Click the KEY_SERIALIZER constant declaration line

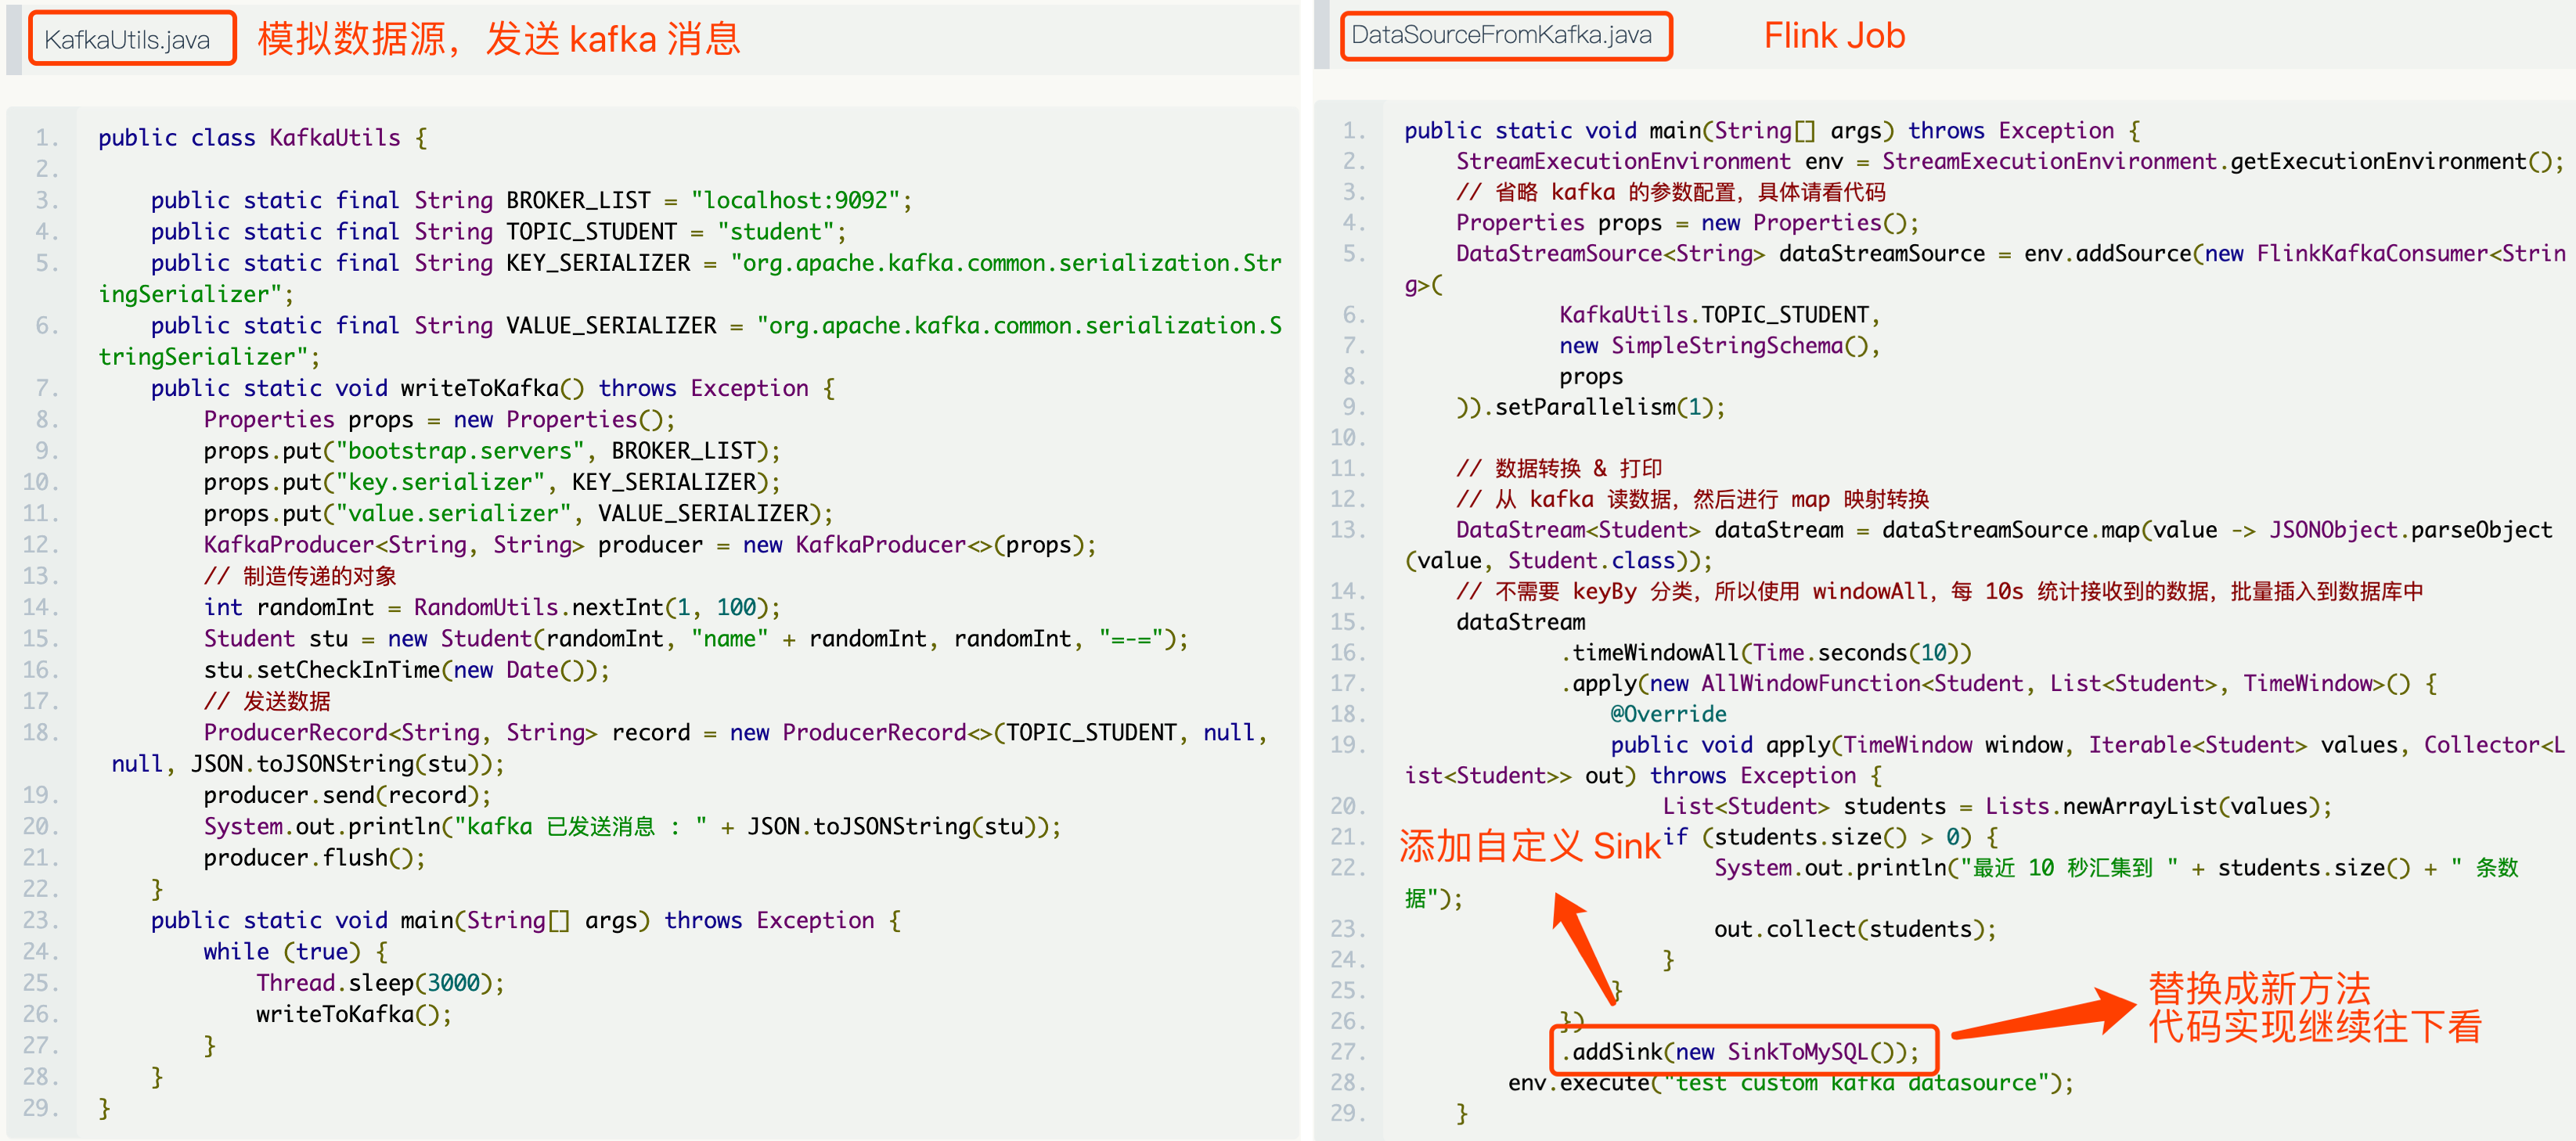(690, 278)
